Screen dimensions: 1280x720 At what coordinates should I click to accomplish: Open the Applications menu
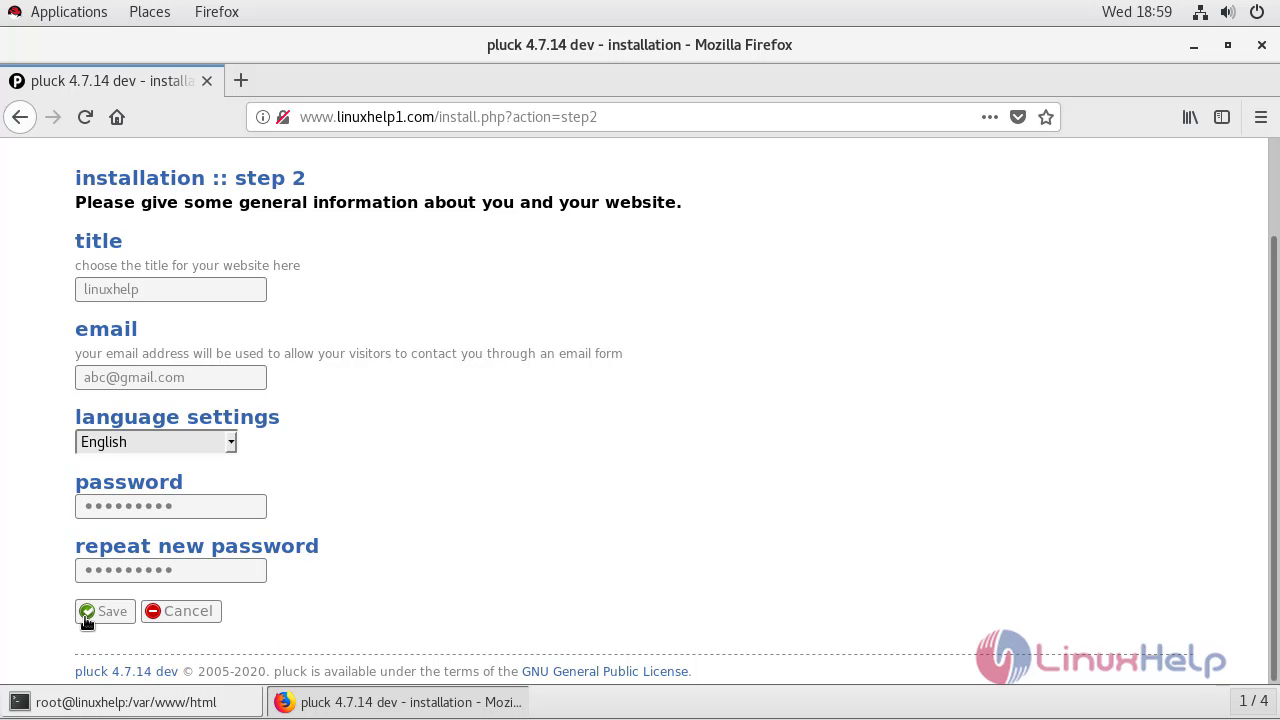(68, 12)
